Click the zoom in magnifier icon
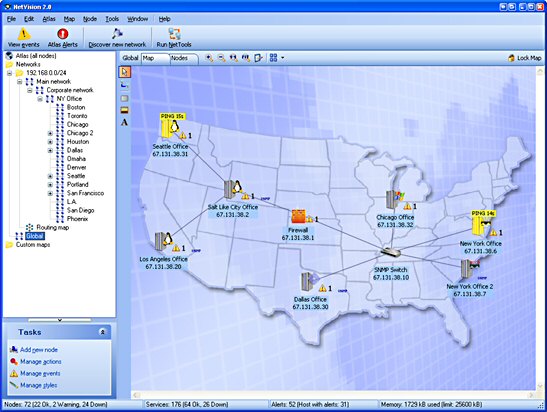This screenshot has height=412, width=547. (209, 58)
